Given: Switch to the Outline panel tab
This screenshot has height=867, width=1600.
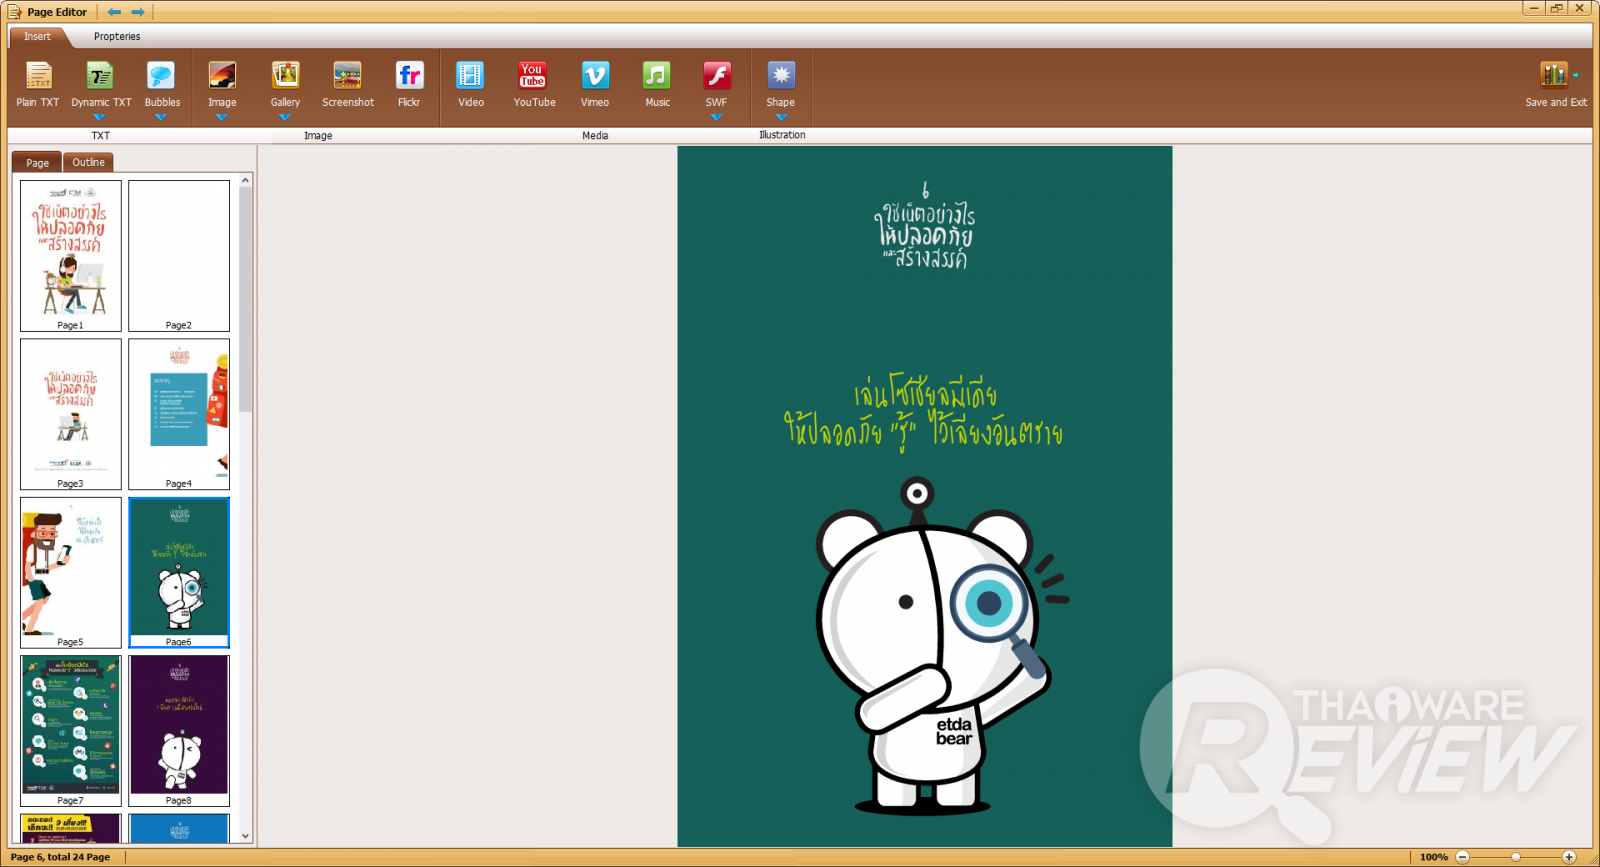Looking at the screenshot, I should pos(88,162).
